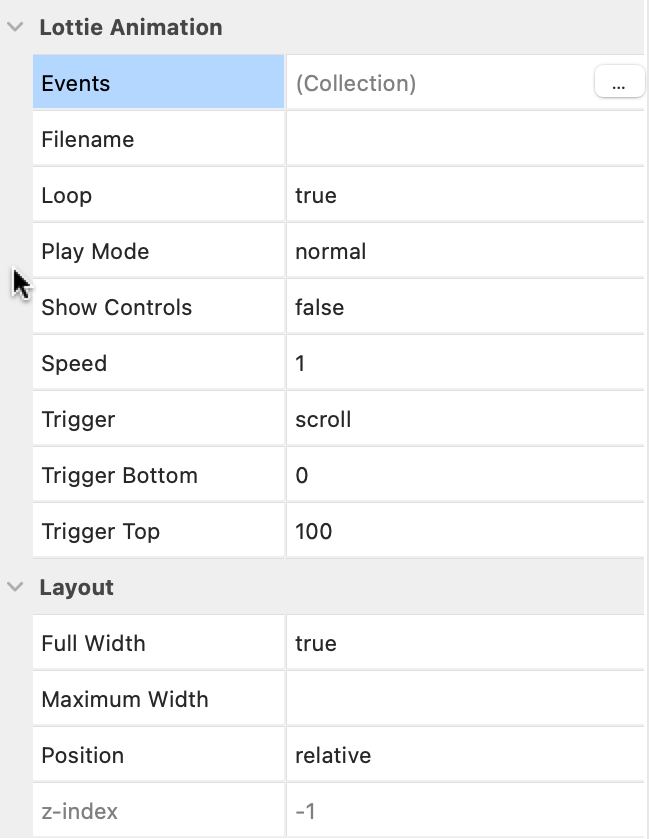Viewport: 649px width, 839px height.
Task: Edit the Trigger Top value 100
Action: point(314,532)
